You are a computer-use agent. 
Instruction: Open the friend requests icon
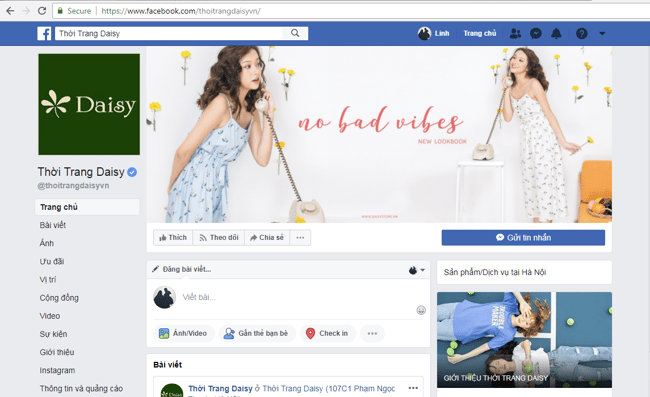515,33
